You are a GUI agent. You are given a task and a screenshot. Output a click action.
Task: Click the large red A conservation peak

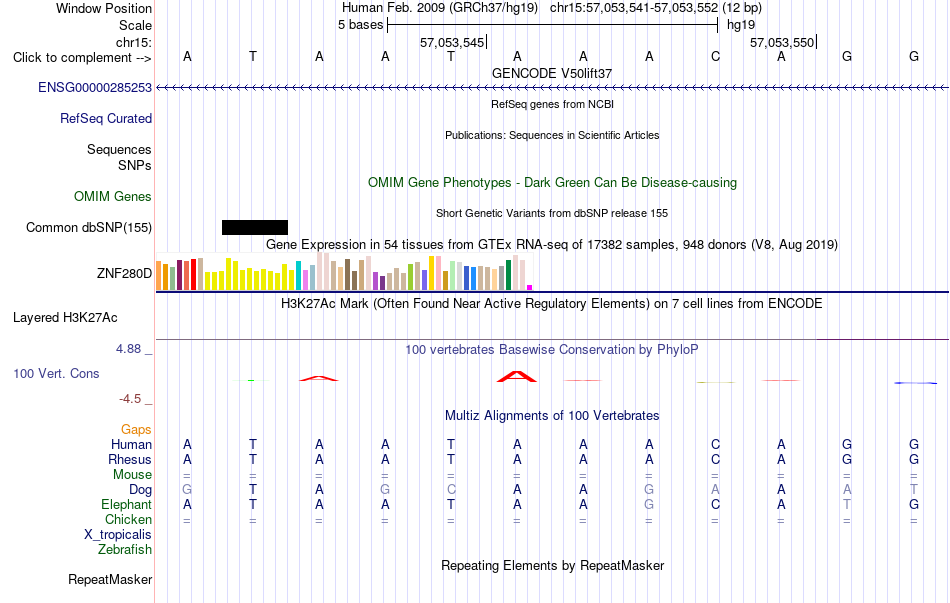(x=517, y=377)
